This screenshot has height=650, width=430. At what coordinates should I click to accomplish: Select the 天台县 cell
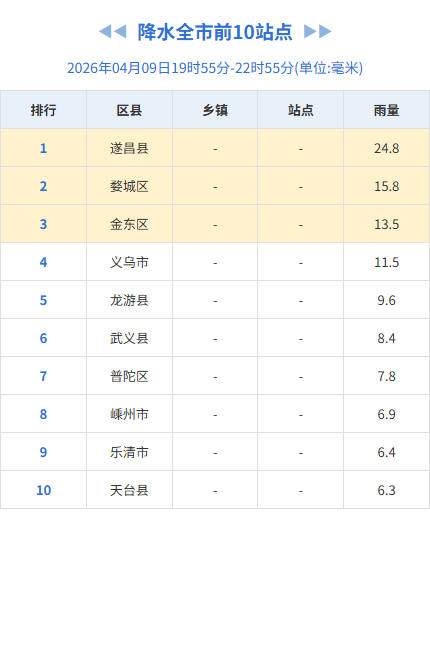(x=129, y=490)
